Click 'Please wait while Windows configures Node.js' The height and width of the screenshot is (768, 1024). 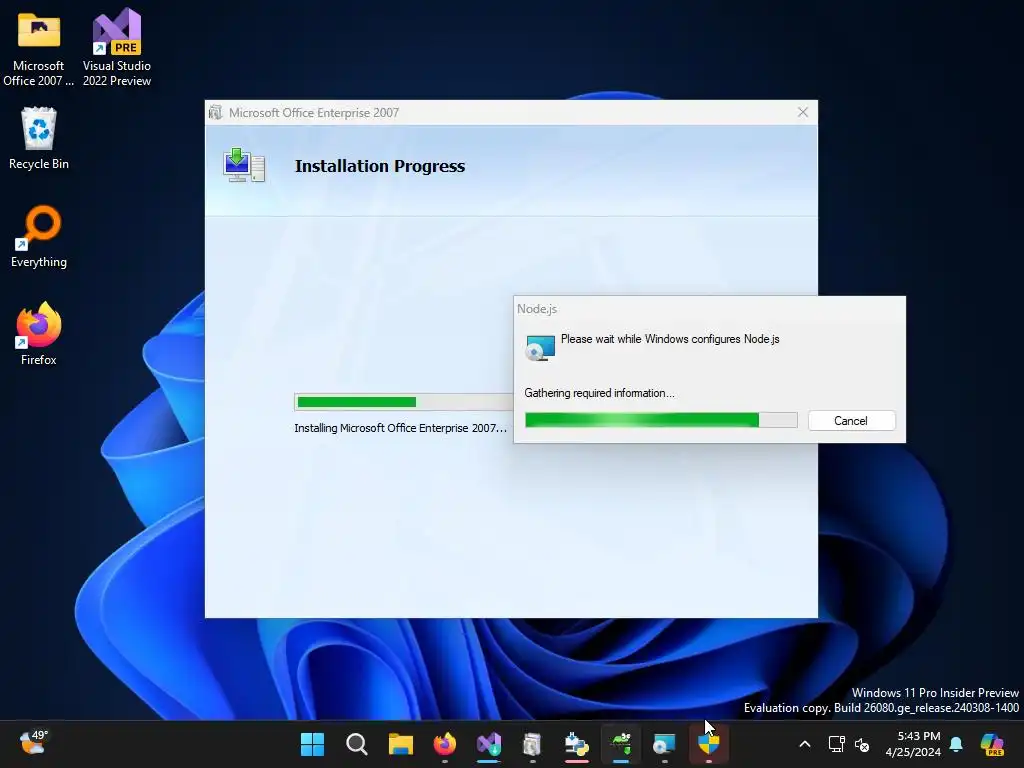tap(670, 339)
